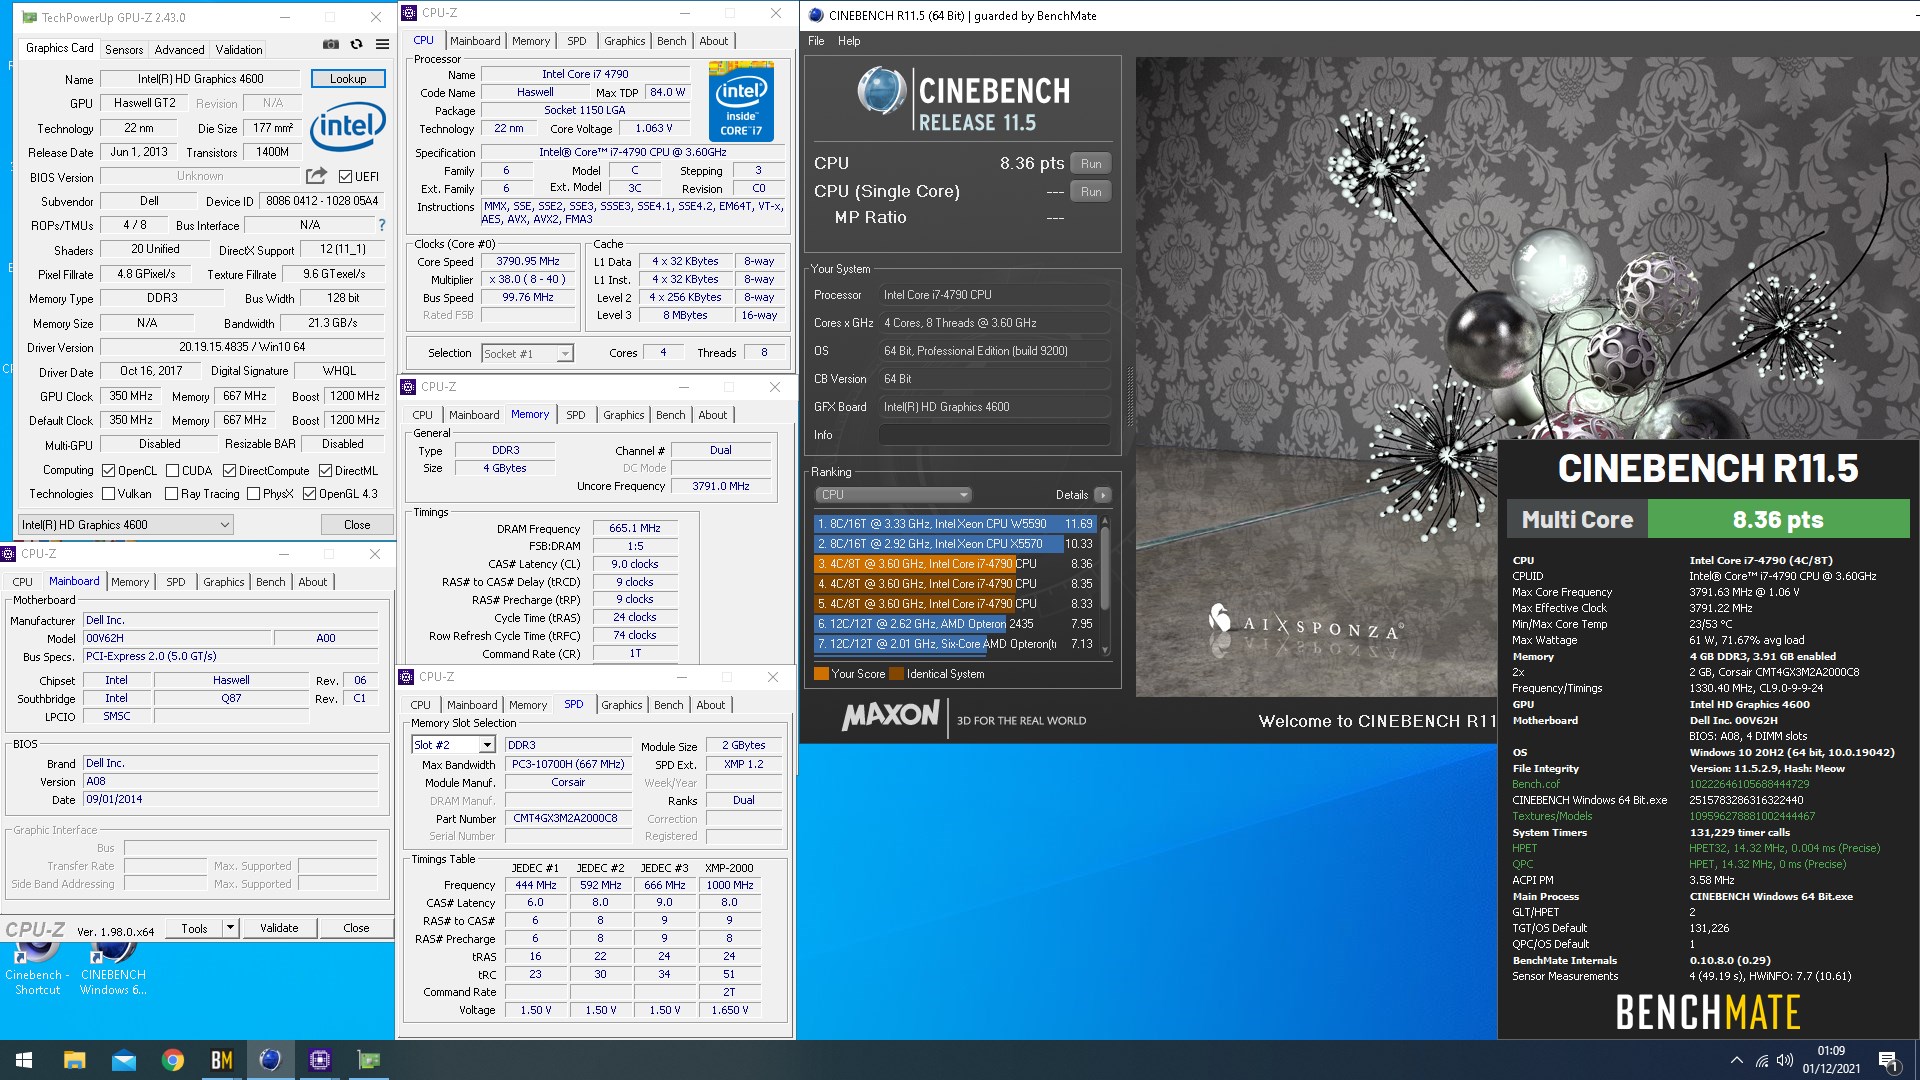
Task: Open the Socket #1 selection dropdown
Action: click(x=527, y=353)
